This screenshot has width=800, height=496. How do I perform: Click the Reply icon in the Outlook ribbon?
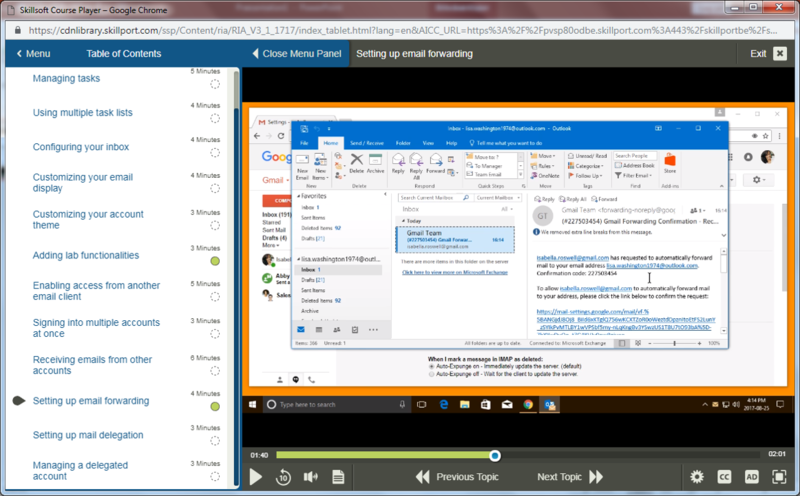(398, 163)
